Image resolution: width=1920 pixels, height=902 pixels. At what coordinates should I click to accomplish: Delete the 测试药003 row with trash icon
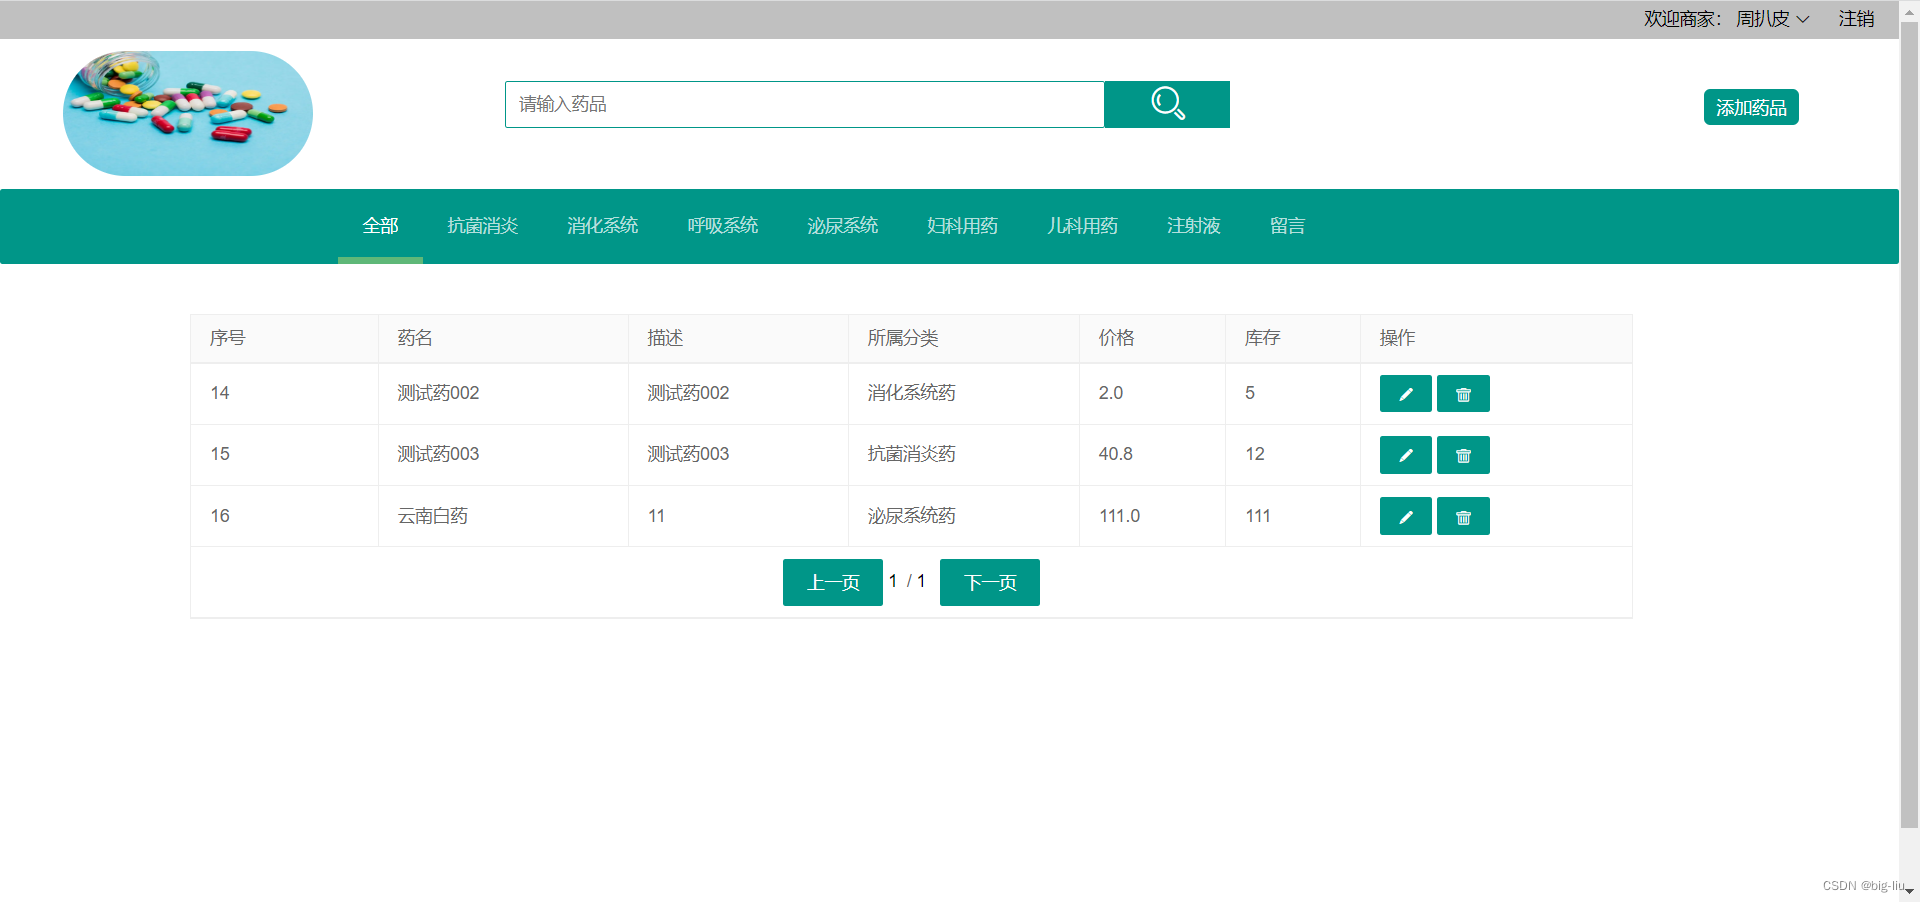tap(1463, 455)
